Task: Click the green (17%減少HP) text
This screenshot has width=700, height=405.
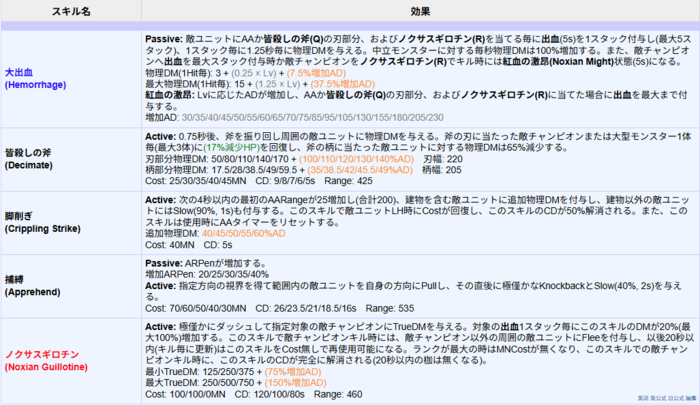Action: pyautogui.click(x=232, y=147)
